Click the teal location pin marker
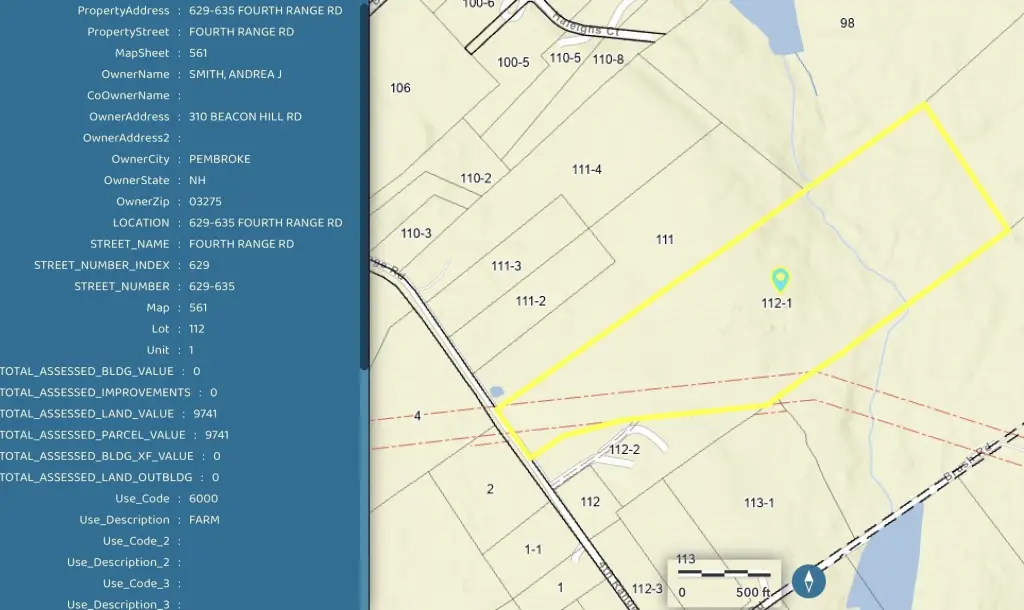Screen dimensions: 1024x610 point(780,279)
